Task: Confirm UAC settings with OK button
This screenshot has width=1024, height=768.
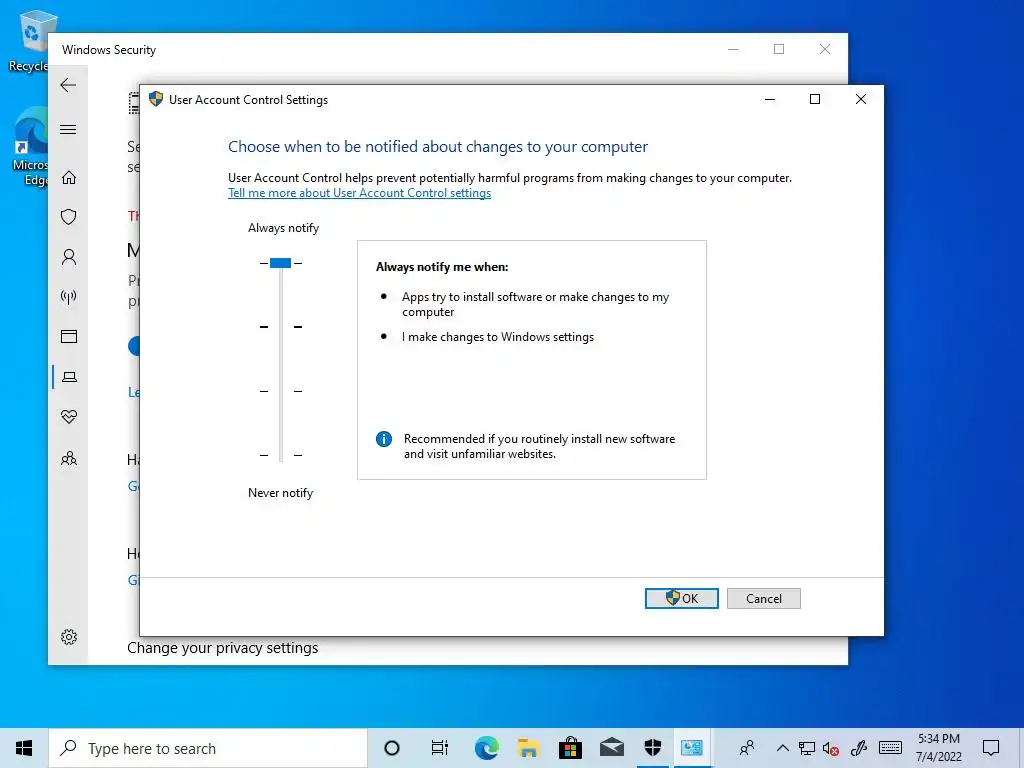Action: point(681,598)
